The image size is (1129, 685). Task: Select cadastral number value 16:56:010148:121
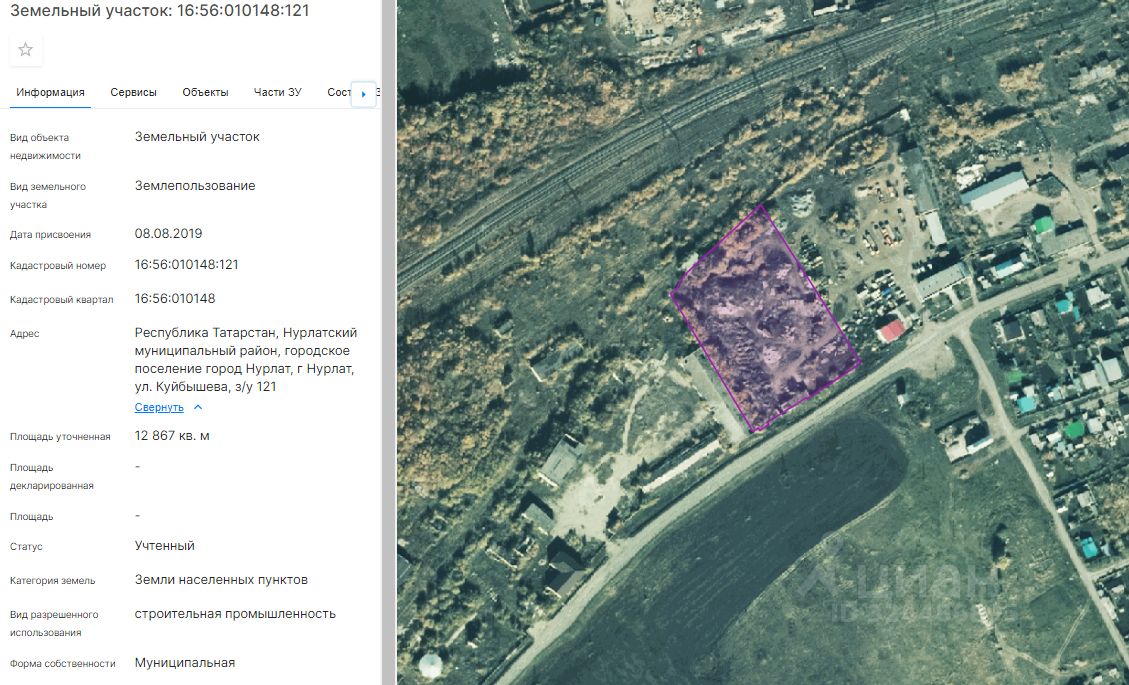click(186, 264)
